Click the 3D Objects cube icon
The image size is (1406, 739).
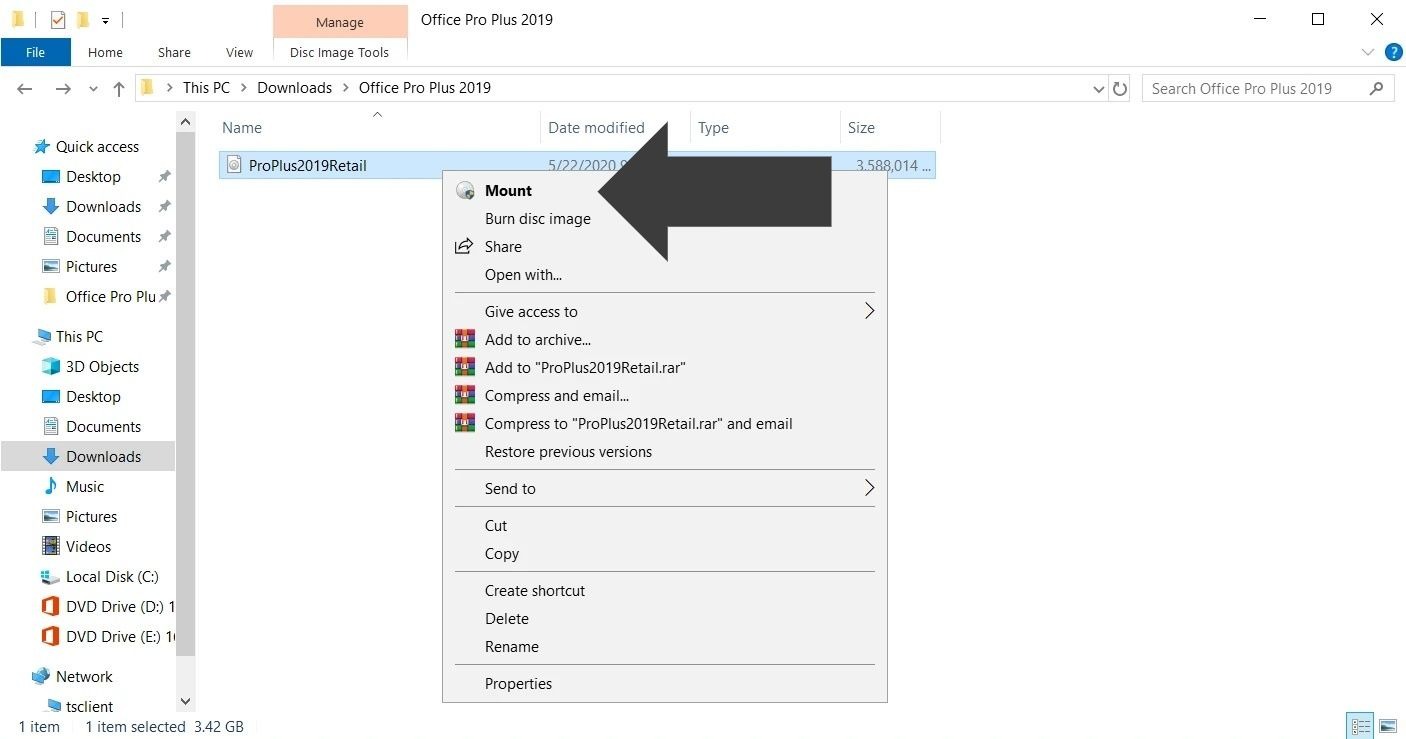pos(51,366)
